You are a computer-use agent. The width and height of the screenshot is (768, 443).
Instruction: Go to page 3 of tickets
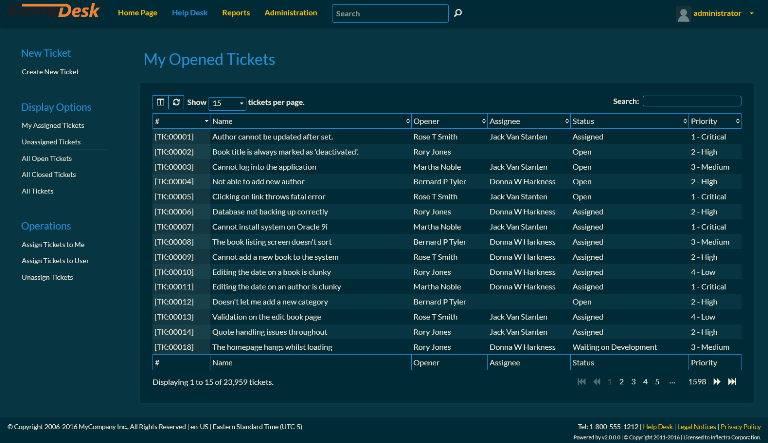633,382
